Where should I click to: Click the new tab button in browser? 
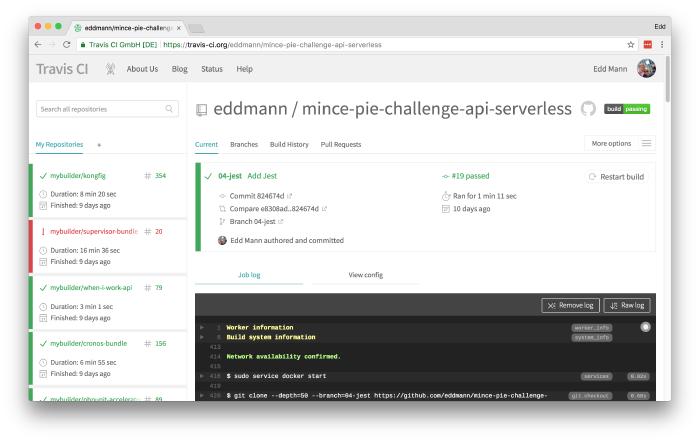tap(196, 29)
